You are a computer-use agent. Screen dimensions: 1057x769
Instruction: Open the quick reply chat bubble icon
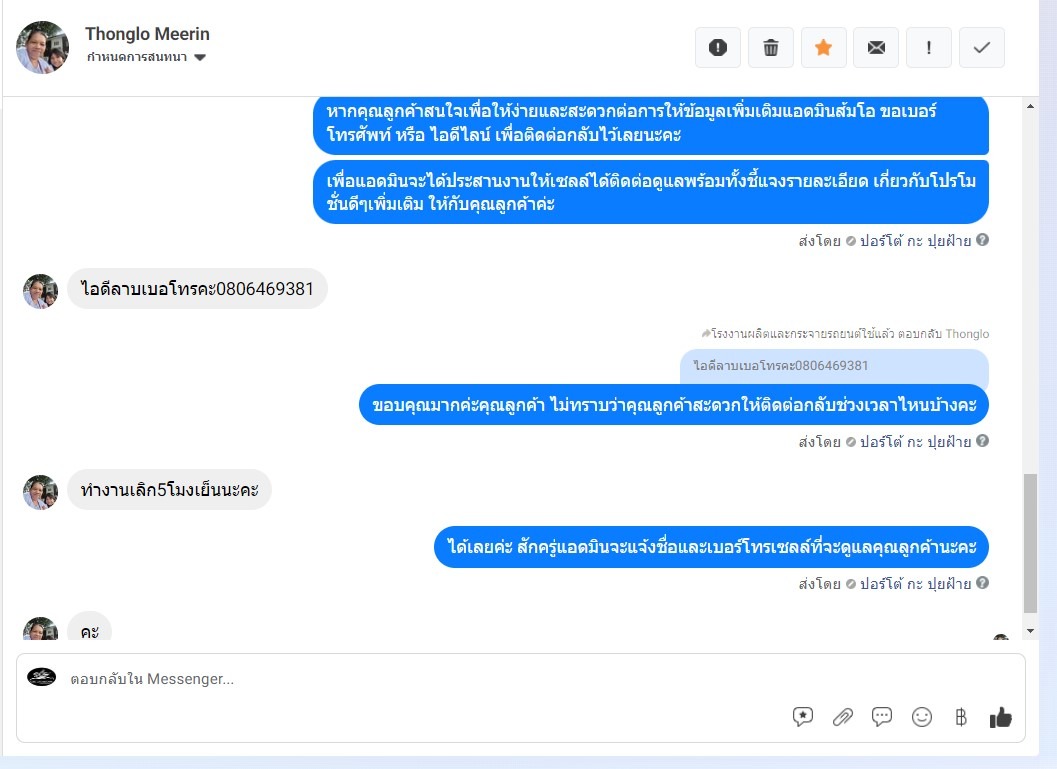(x=882, y=716)
